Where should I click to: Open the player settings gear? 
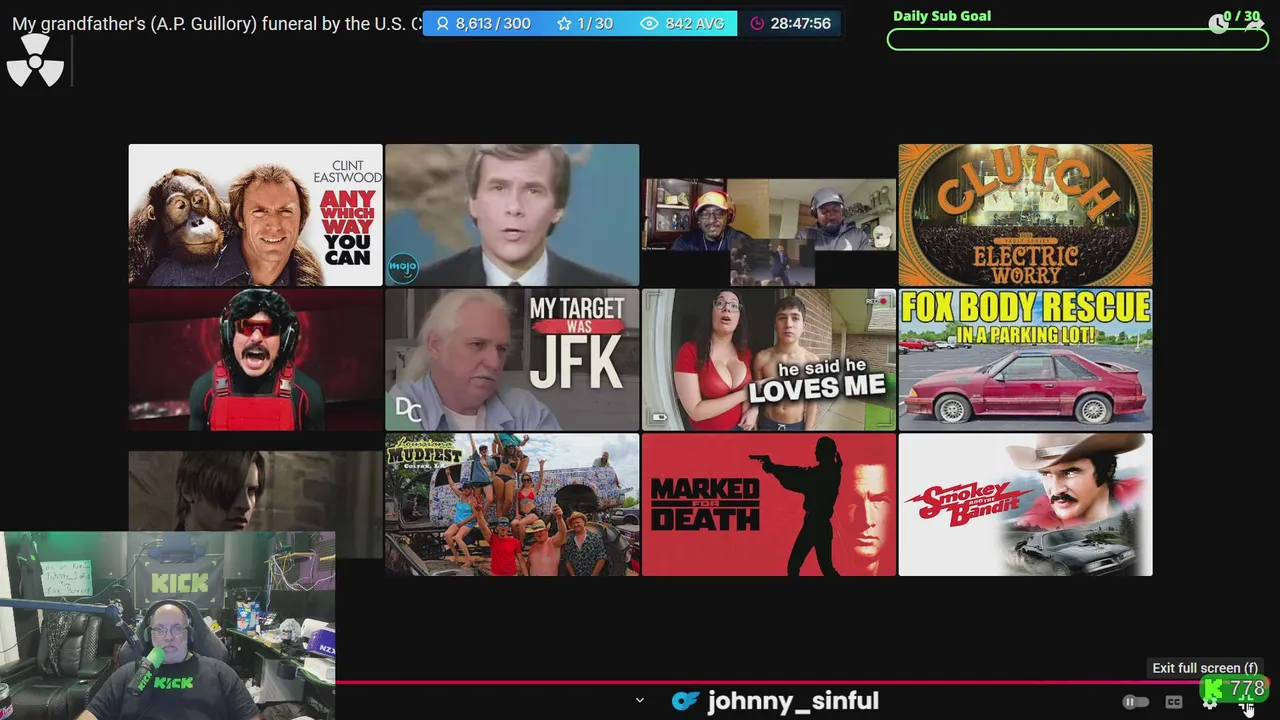point(1209,703)
